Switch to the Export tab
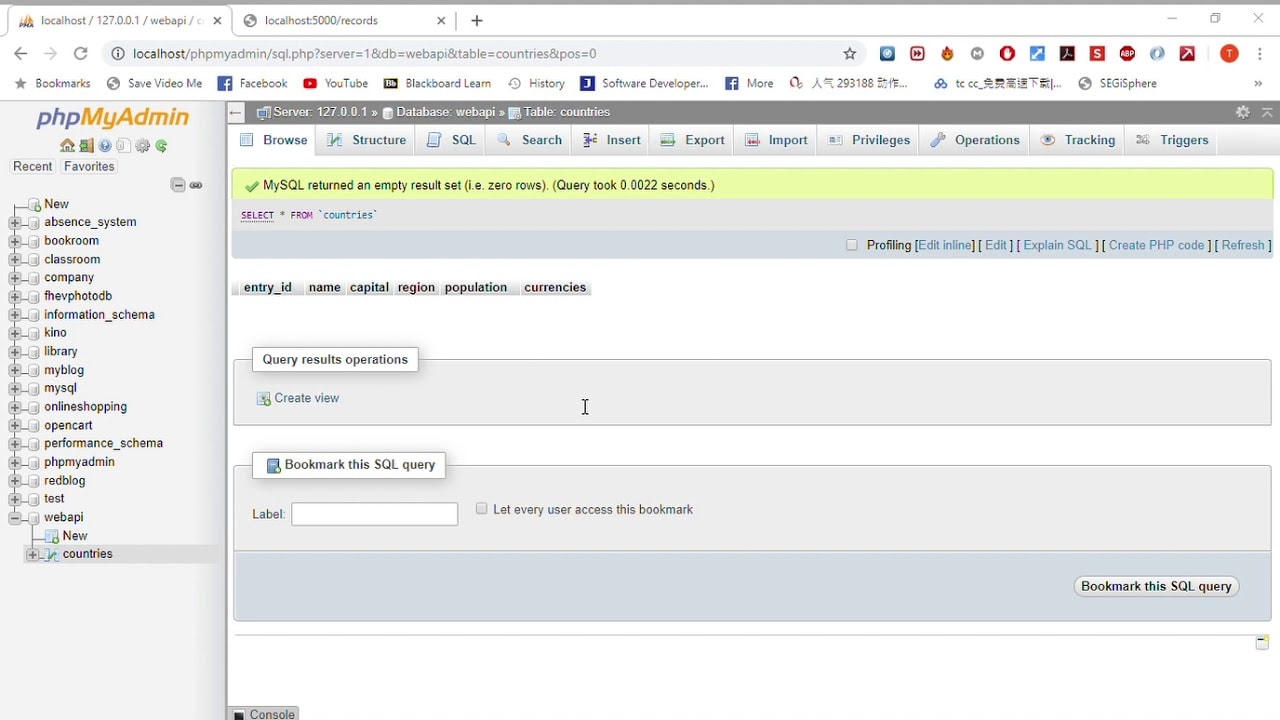The width and height of the screenshot is (1280, 720). click(693, 140)
